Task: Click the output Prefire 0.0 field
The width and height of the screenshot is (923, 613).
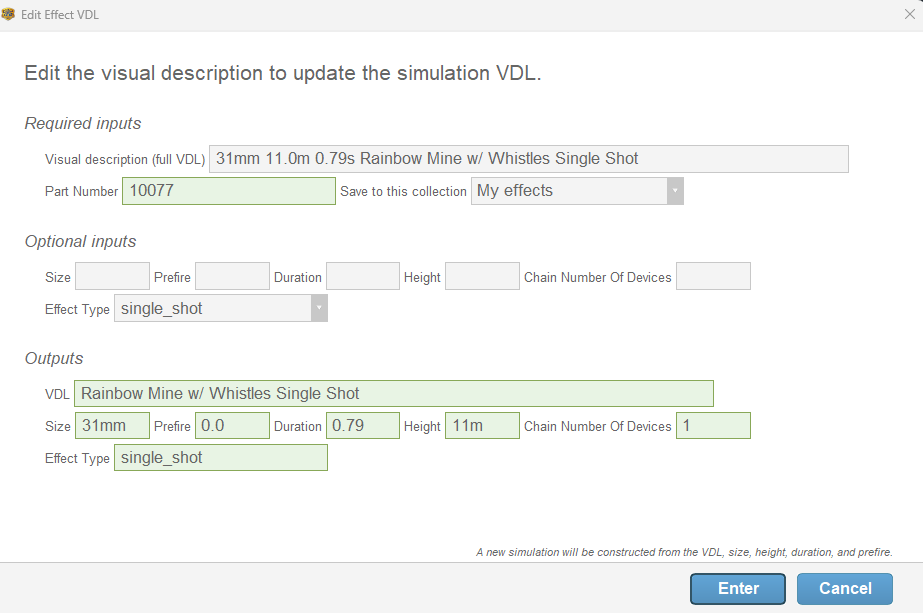Action: [x=232, y=426]
